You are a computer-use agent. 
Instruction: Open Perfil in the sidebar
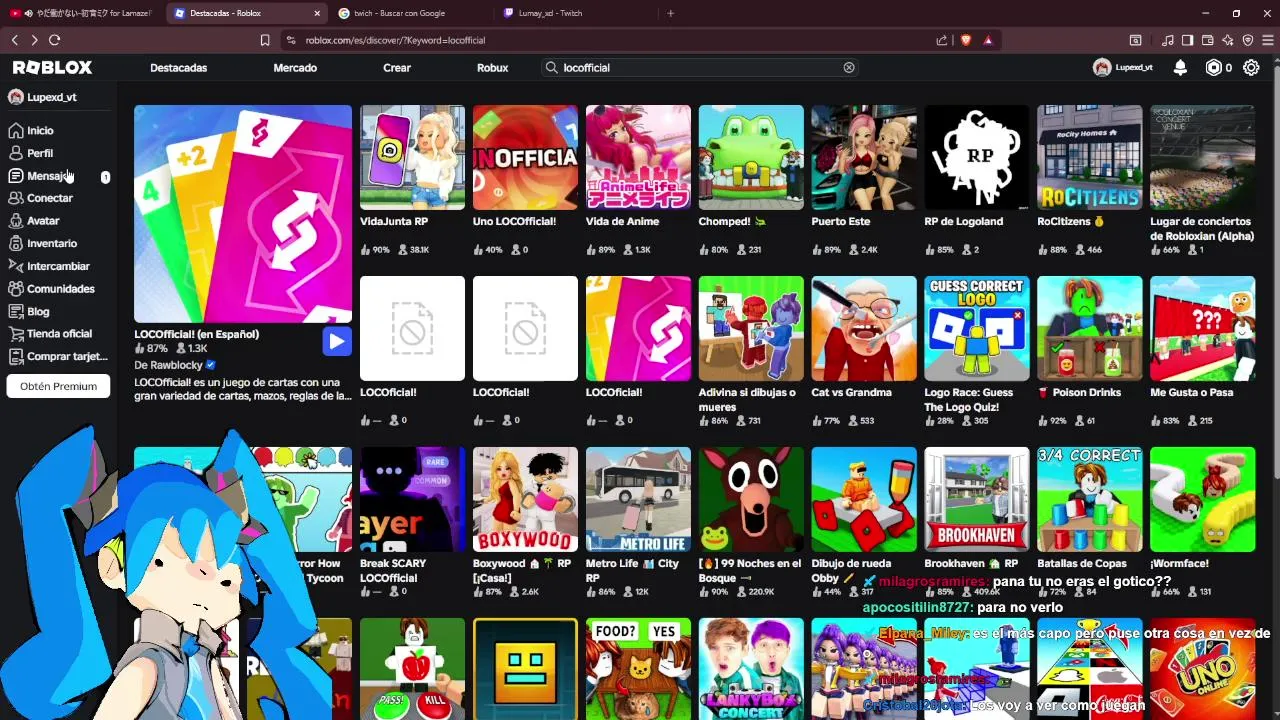click(x=40, y=153)
